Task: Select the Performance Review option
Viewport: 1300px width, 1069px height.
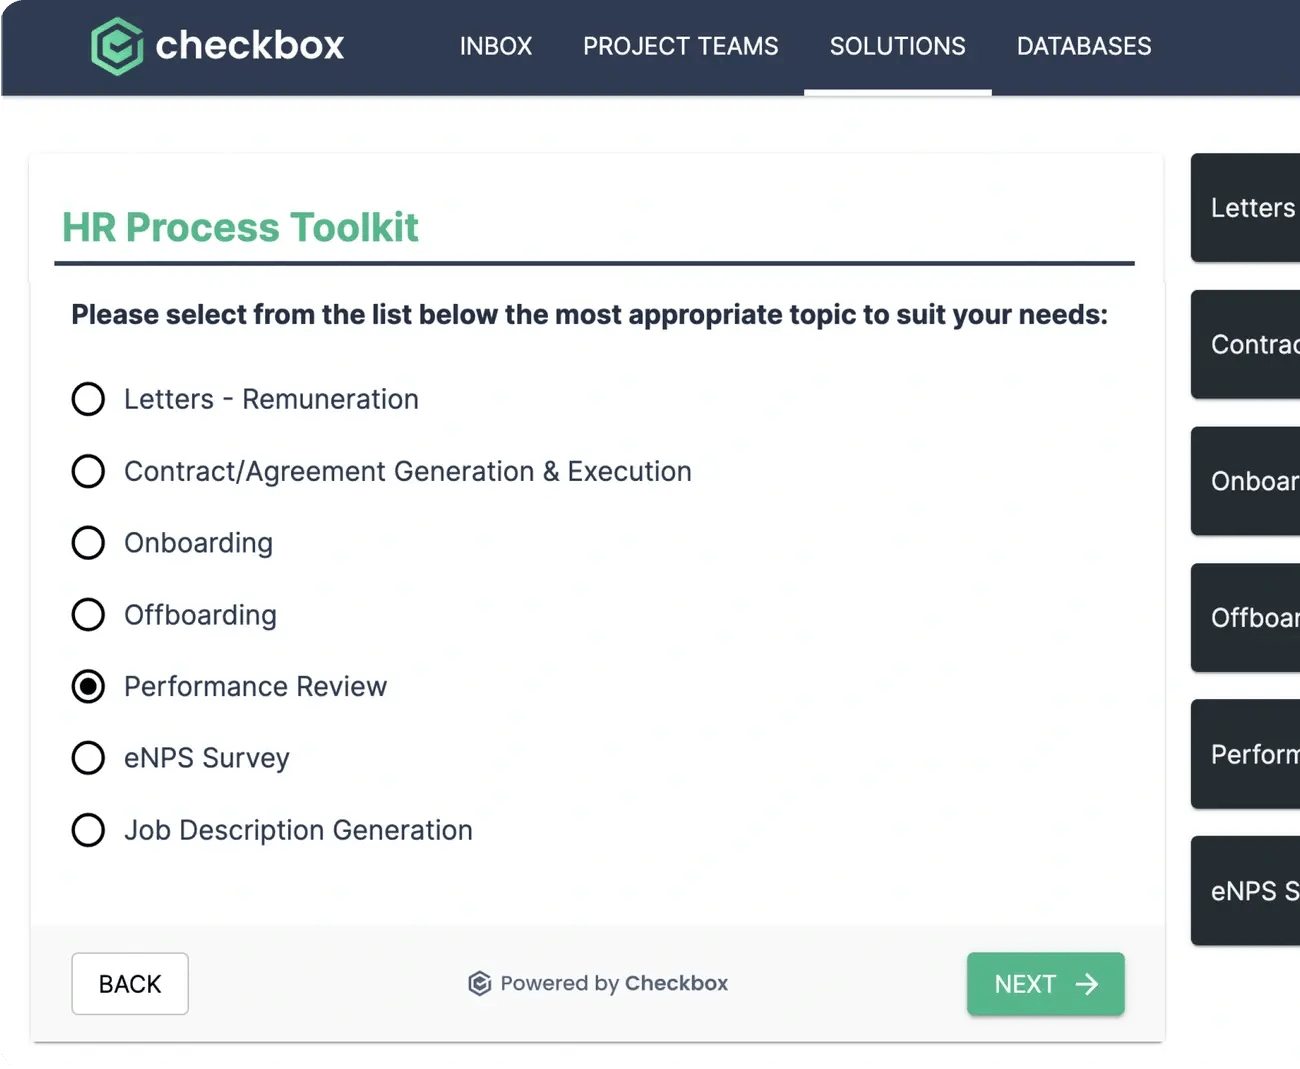Action: (88, 687)
